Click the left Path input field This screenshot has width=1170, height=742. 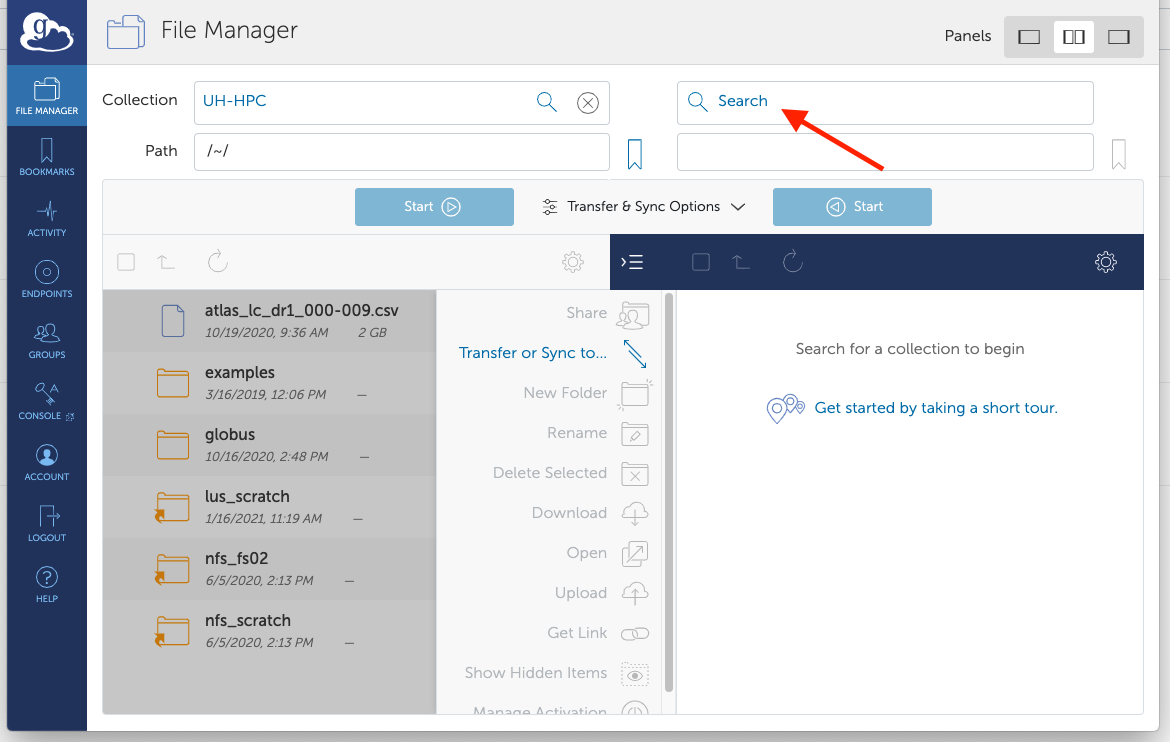click(x=401, y=152)
